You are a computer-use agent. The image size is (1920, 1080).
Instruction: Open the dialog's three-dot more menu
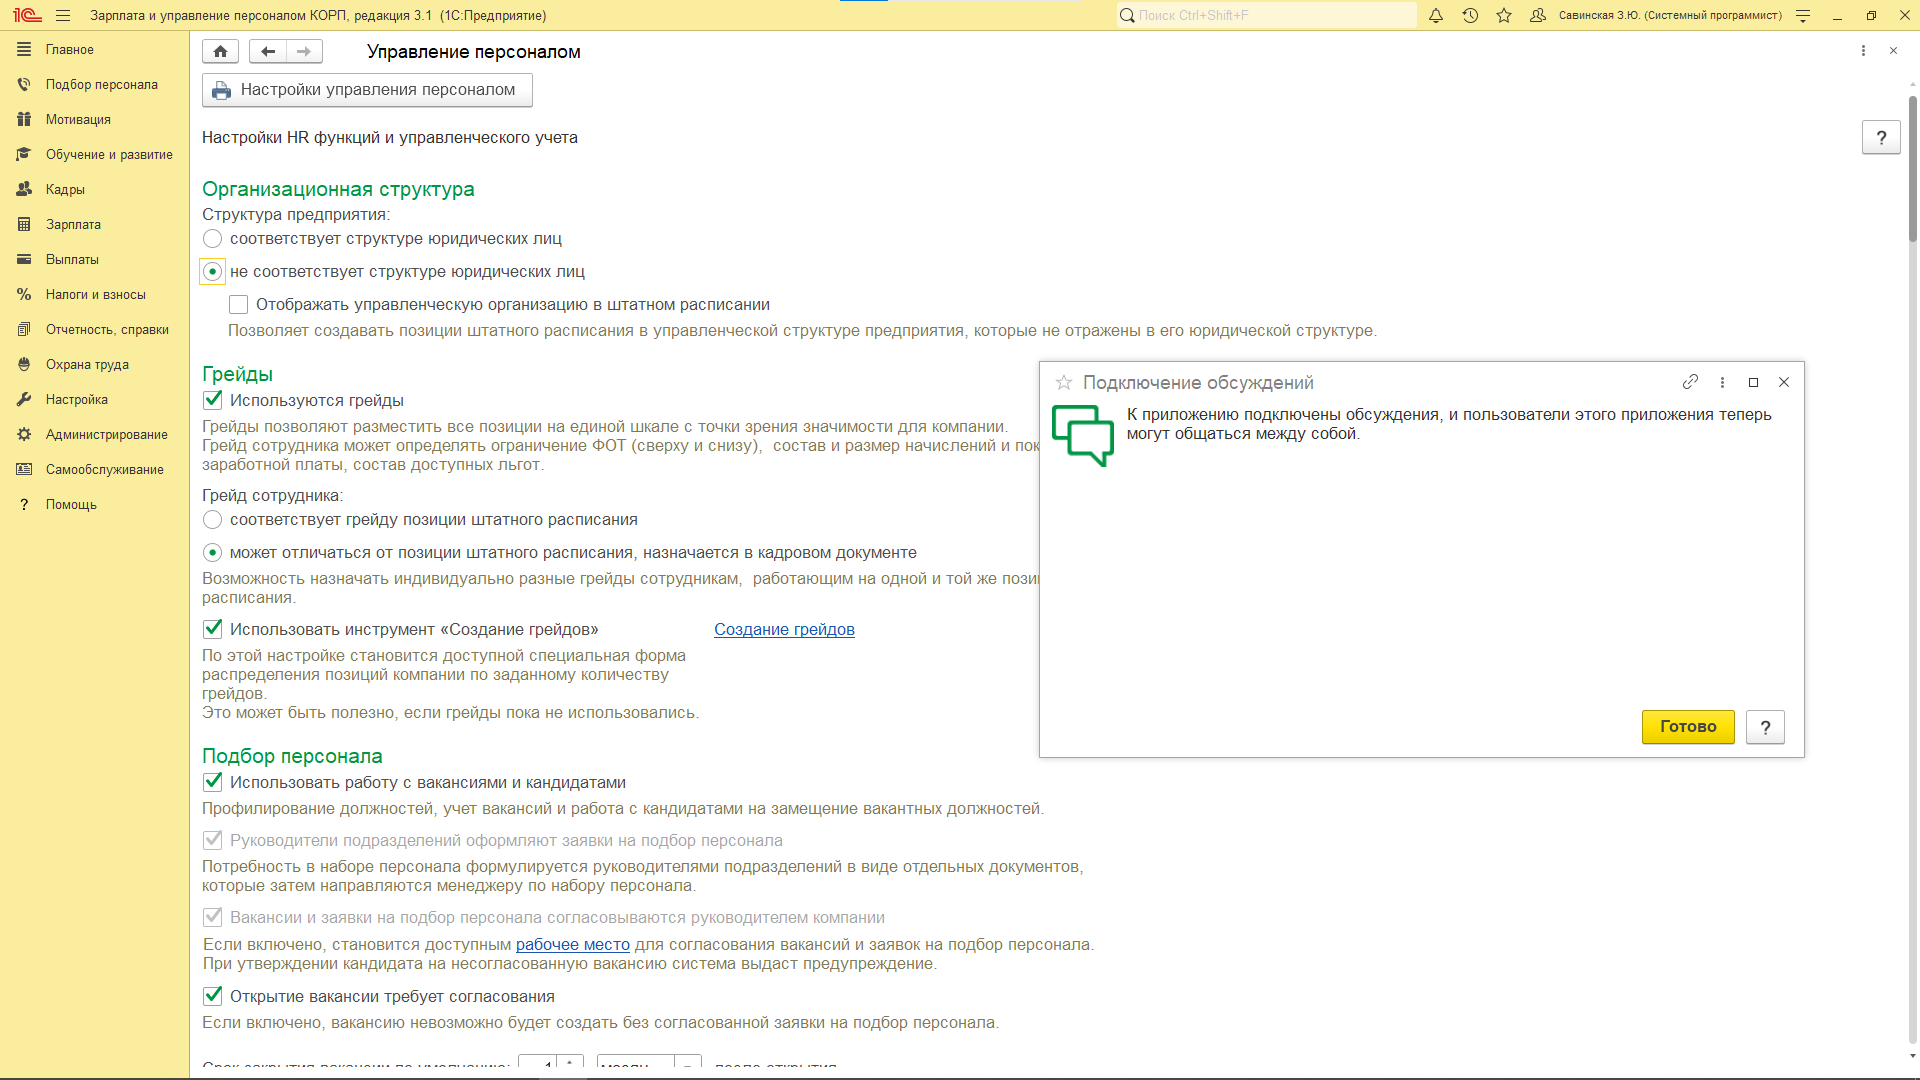click(1722, 382)
